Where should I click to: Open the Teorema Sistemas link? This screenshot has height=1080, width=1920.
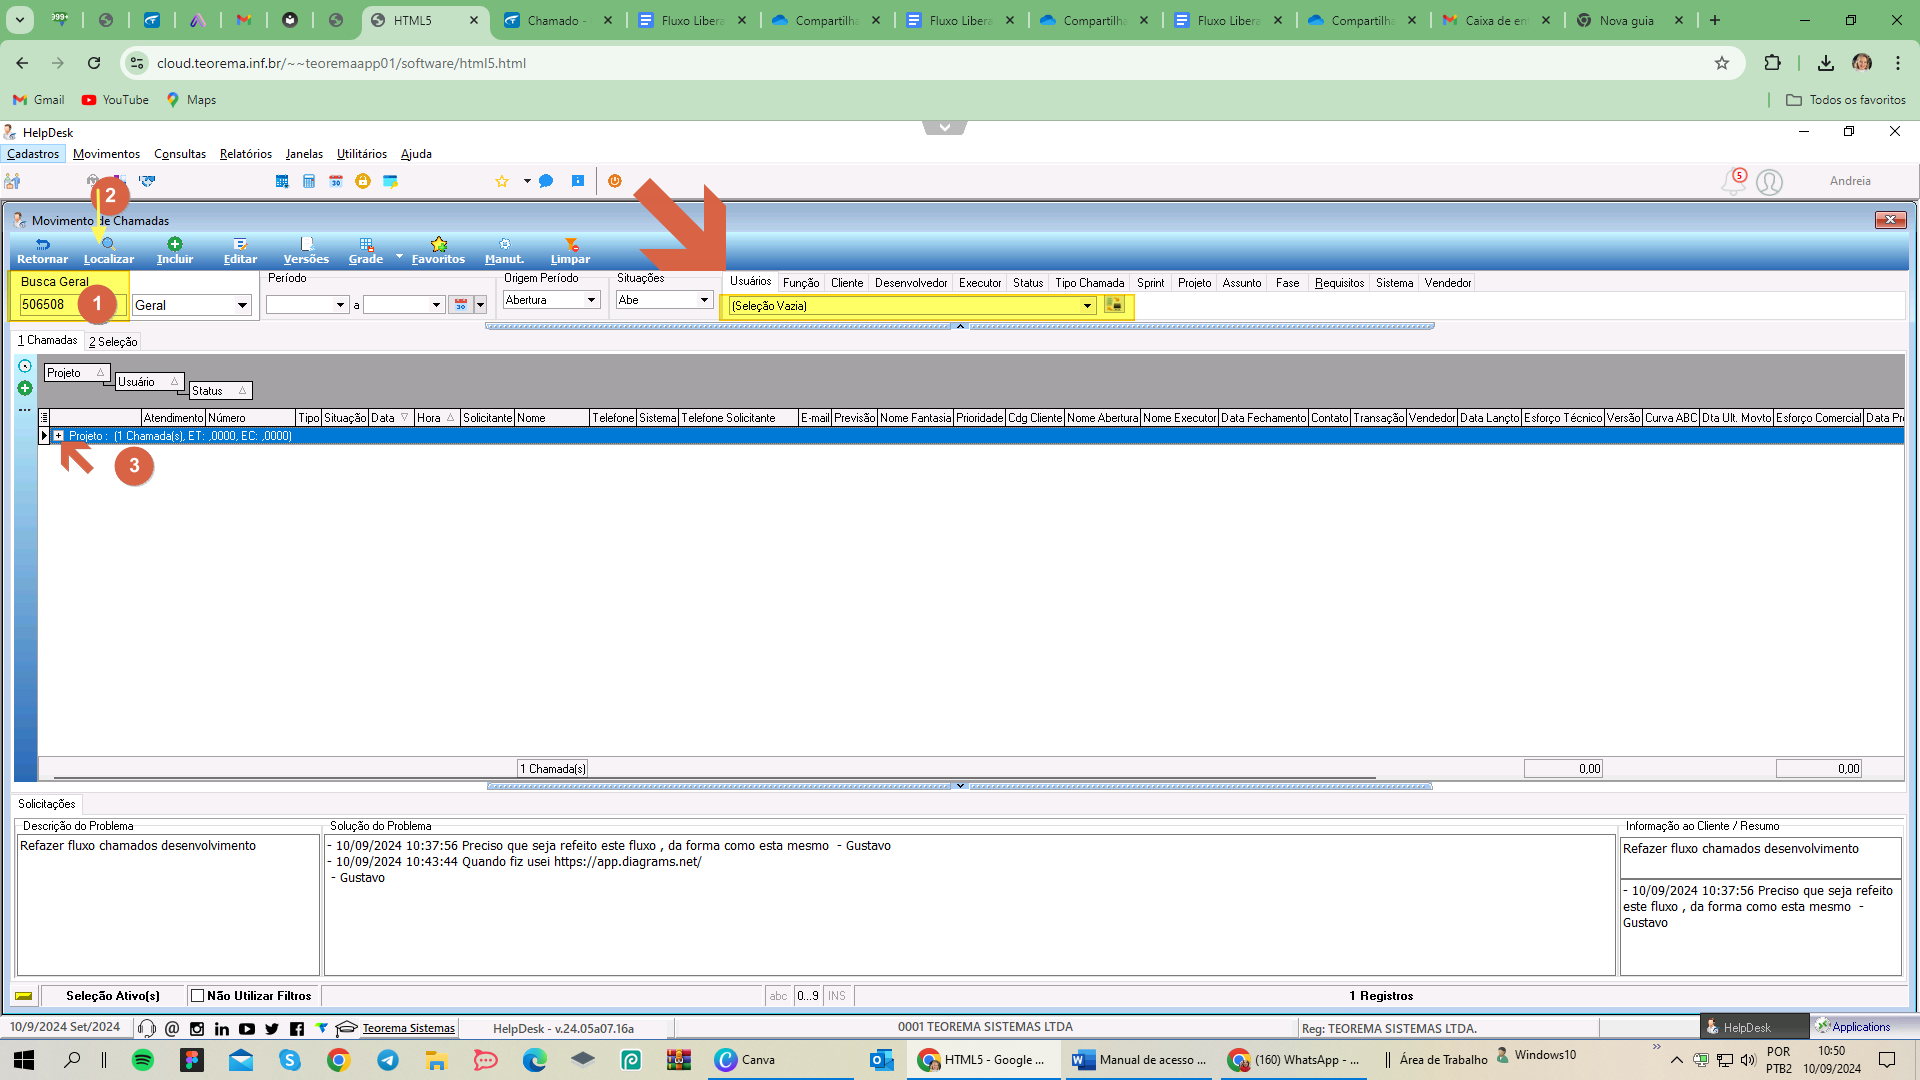coord(408,1028)
